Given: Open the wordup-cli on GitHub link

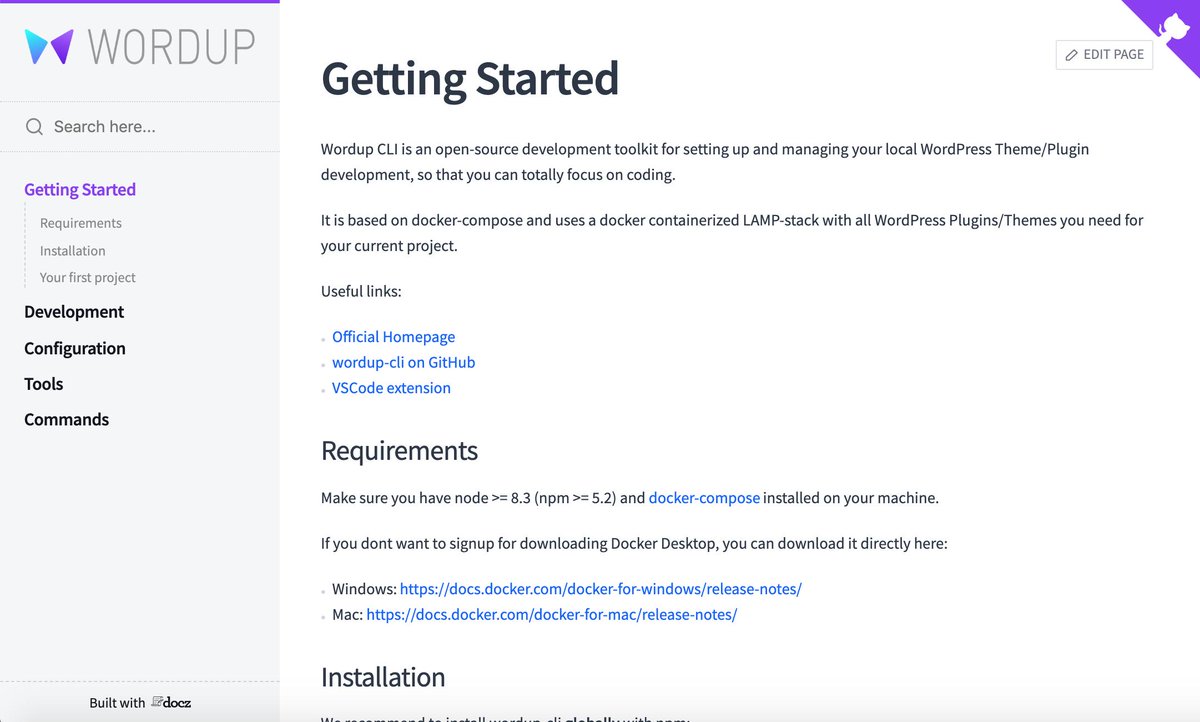Looking at the screenshot, I should click(x=404, y=362).
